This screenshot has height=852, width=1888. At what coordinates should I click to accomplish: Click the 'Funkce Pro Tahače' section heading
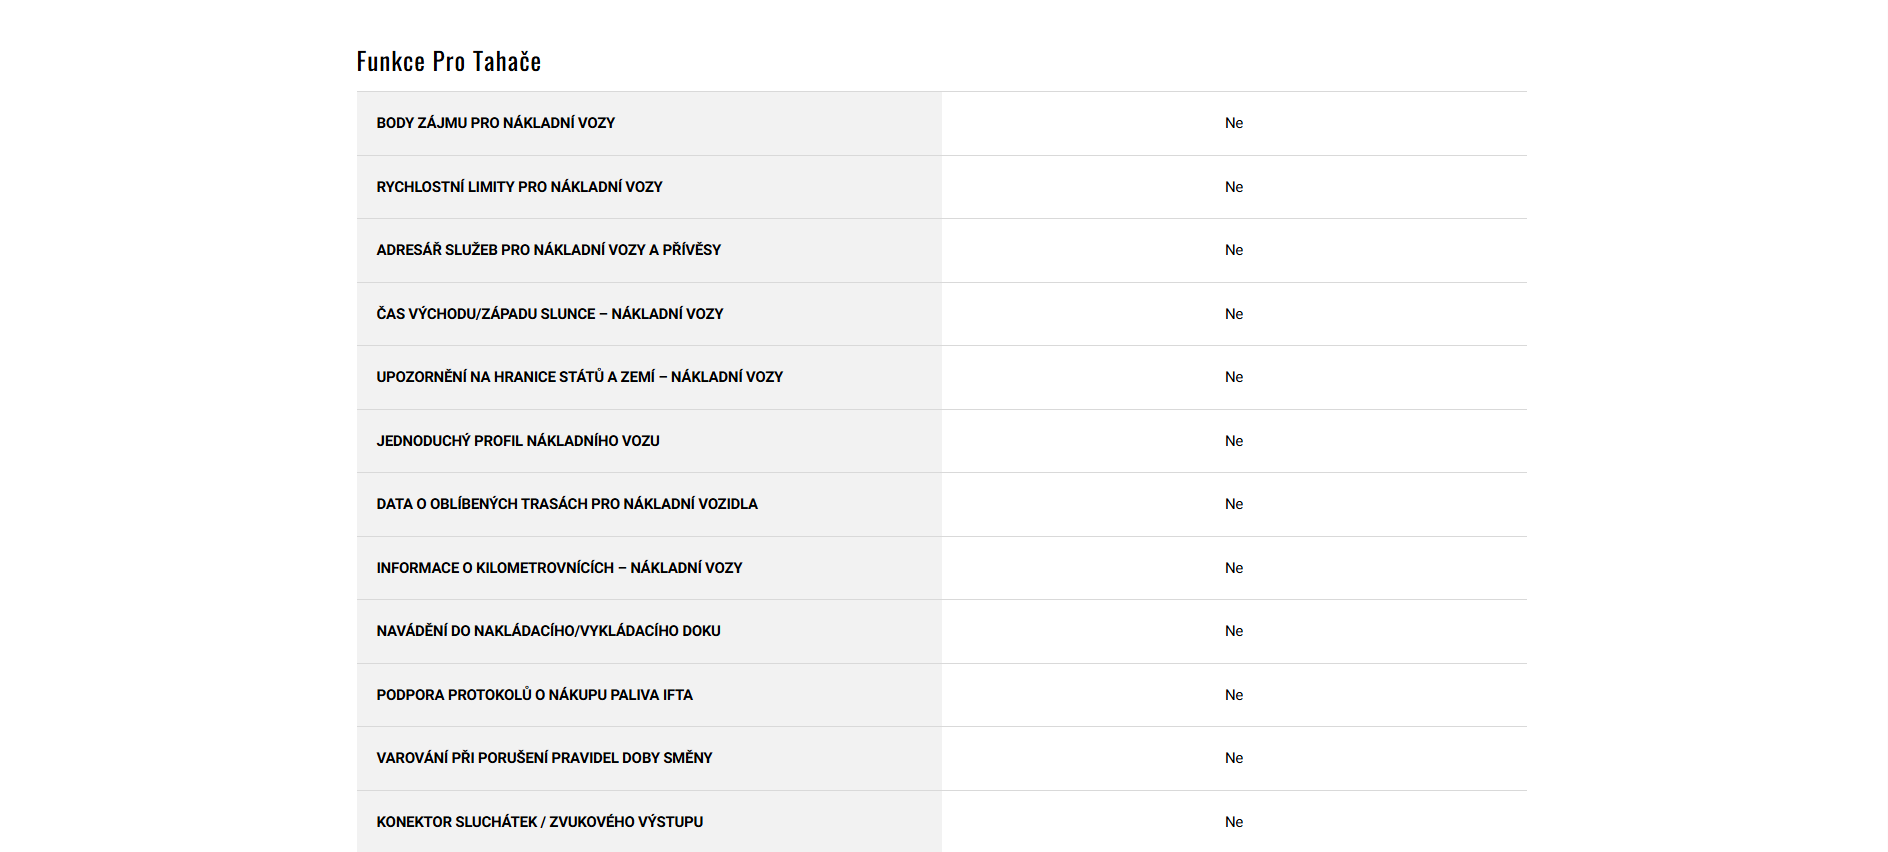click(x=448, y=62)
